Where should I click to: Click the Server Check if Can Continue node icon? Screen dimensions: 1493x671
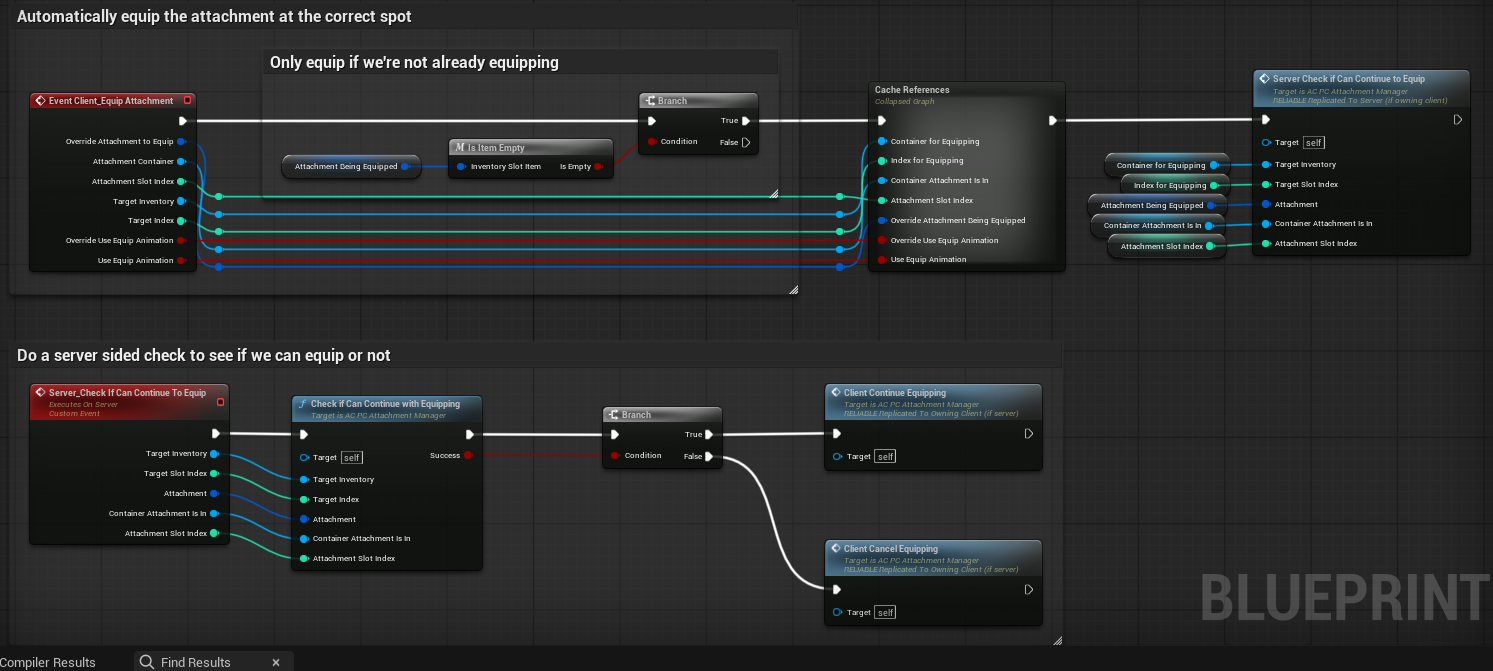pos(1264,79)
